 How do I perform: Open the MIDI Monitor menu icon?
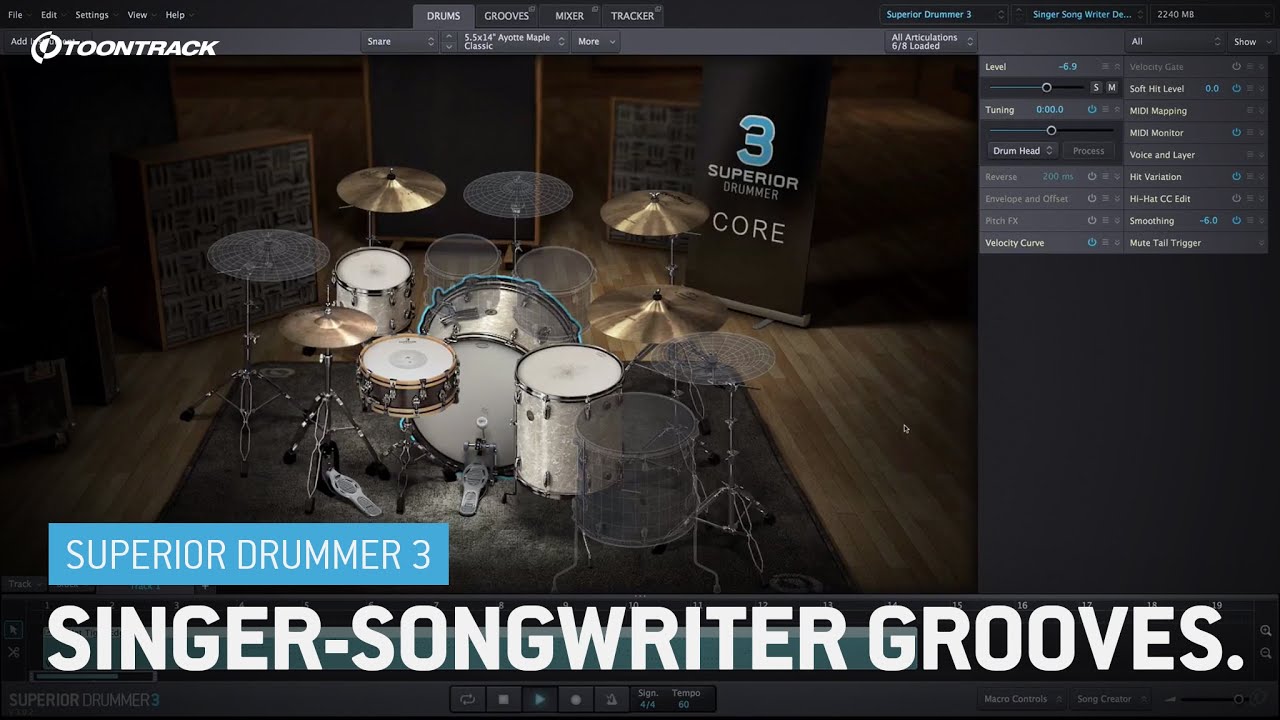point(1250,133)
